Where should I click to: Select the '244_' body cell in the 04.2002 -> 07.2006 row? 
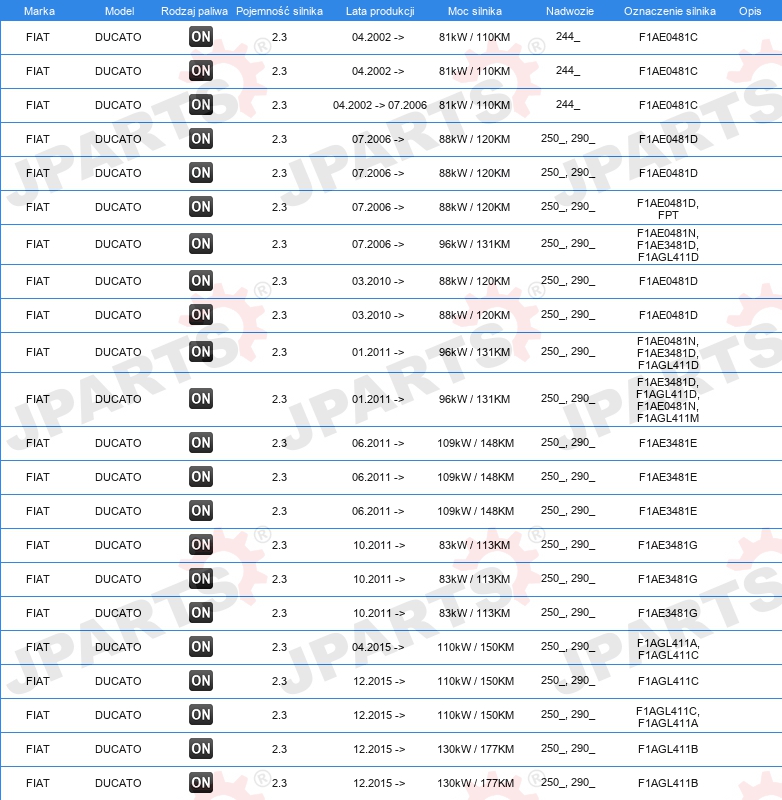click(568, 104)
